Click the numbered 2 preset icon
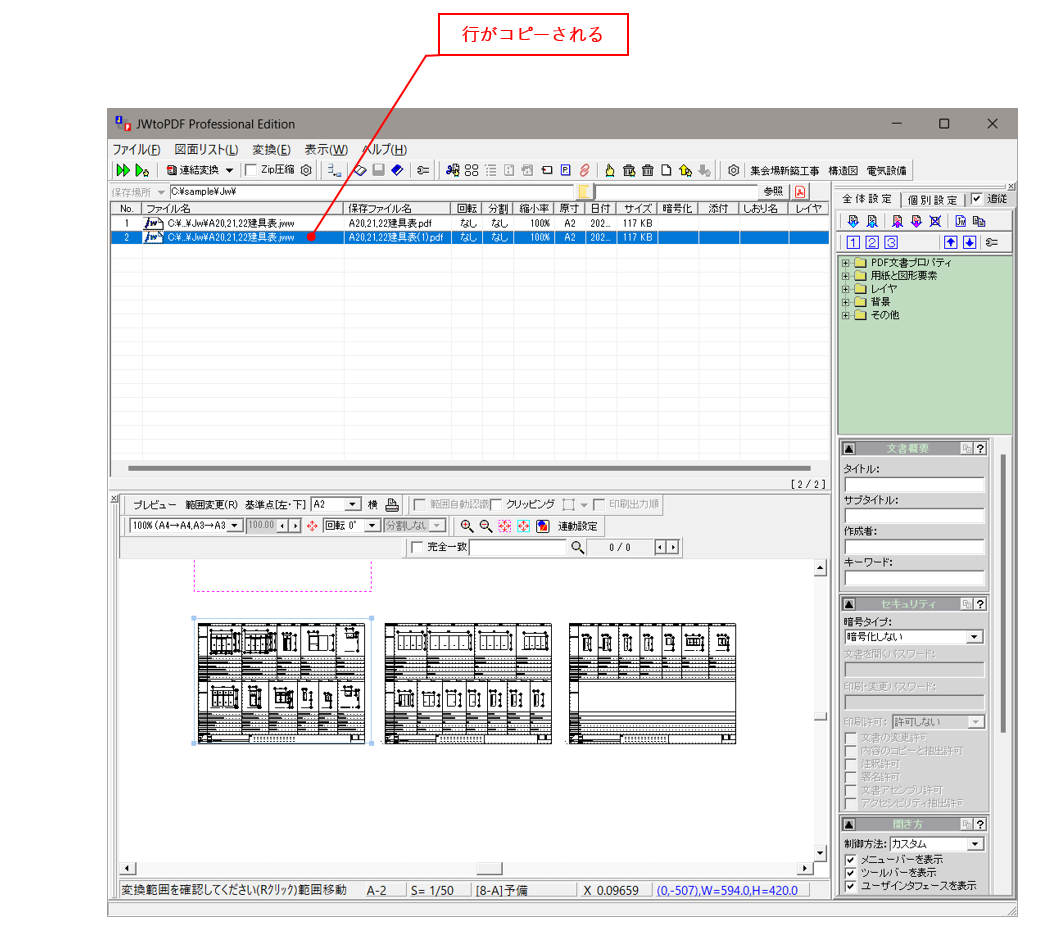 [x=872, y=242]
